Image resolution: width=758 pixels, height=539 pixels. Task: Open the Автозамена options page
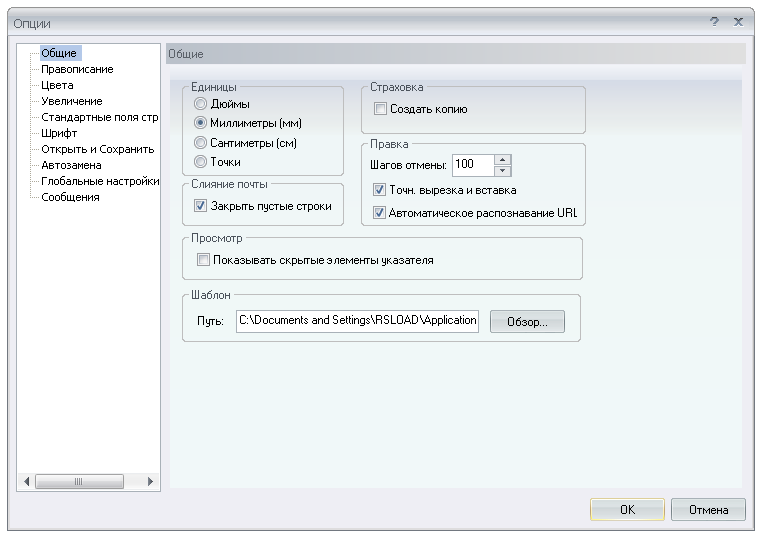point(71,165)
